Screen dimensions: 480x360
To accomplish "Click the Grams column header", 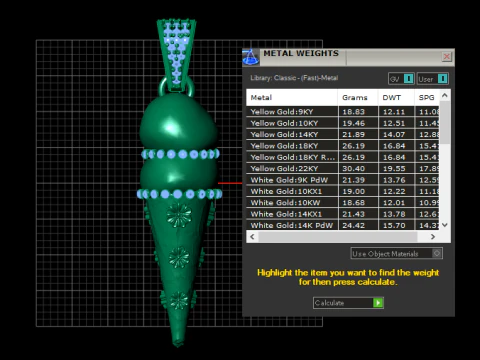I will tap(358, 98).
